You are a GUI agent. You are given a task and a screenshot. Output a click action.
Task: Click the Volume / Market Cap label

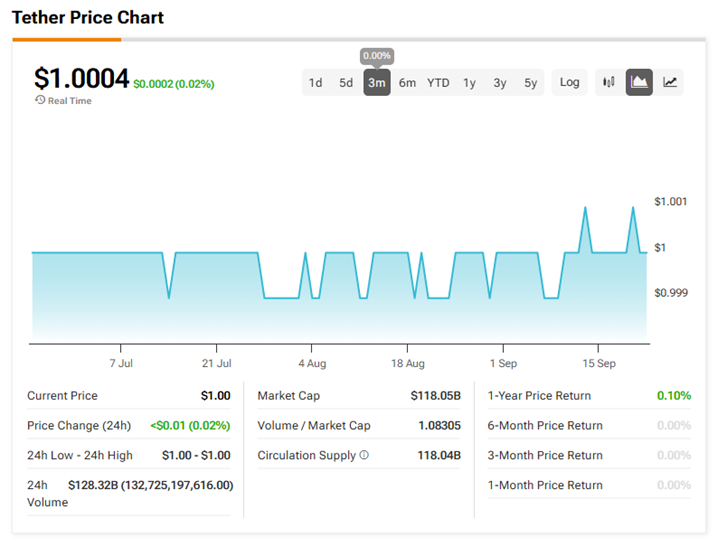point(314,425)
